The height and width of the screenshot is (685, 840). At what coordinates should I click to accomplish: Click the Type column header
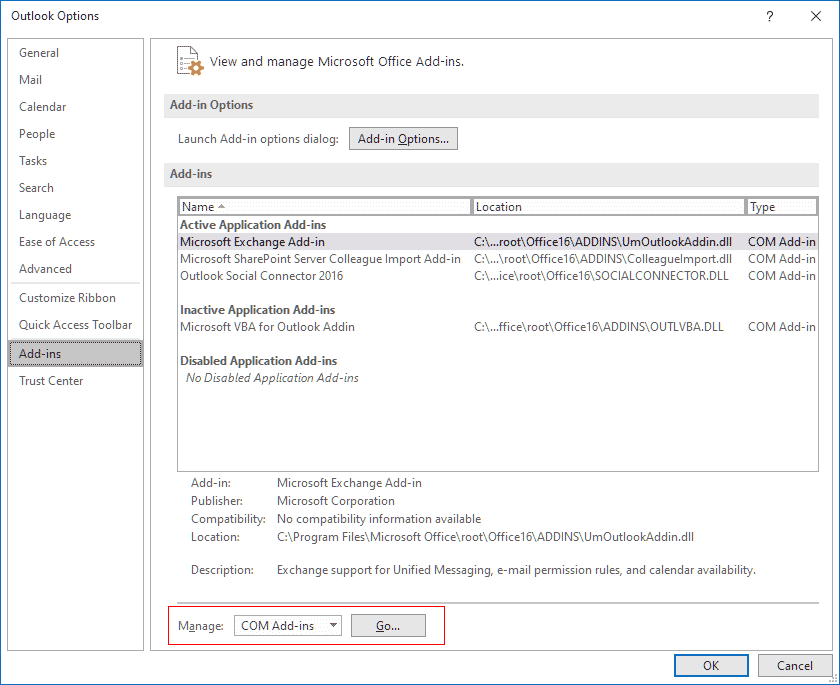(x=782, y=207)
